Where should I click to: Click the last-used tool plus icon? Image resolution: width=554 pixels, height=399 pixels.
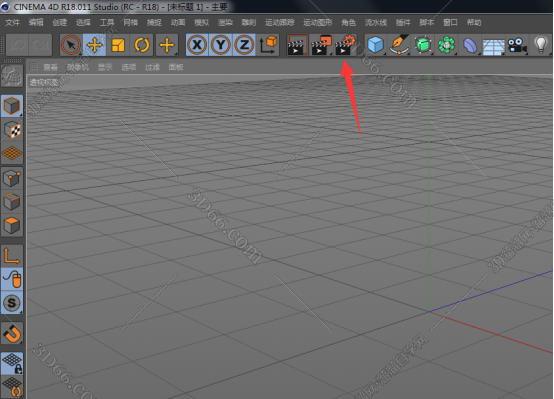(x=167, y=45)
